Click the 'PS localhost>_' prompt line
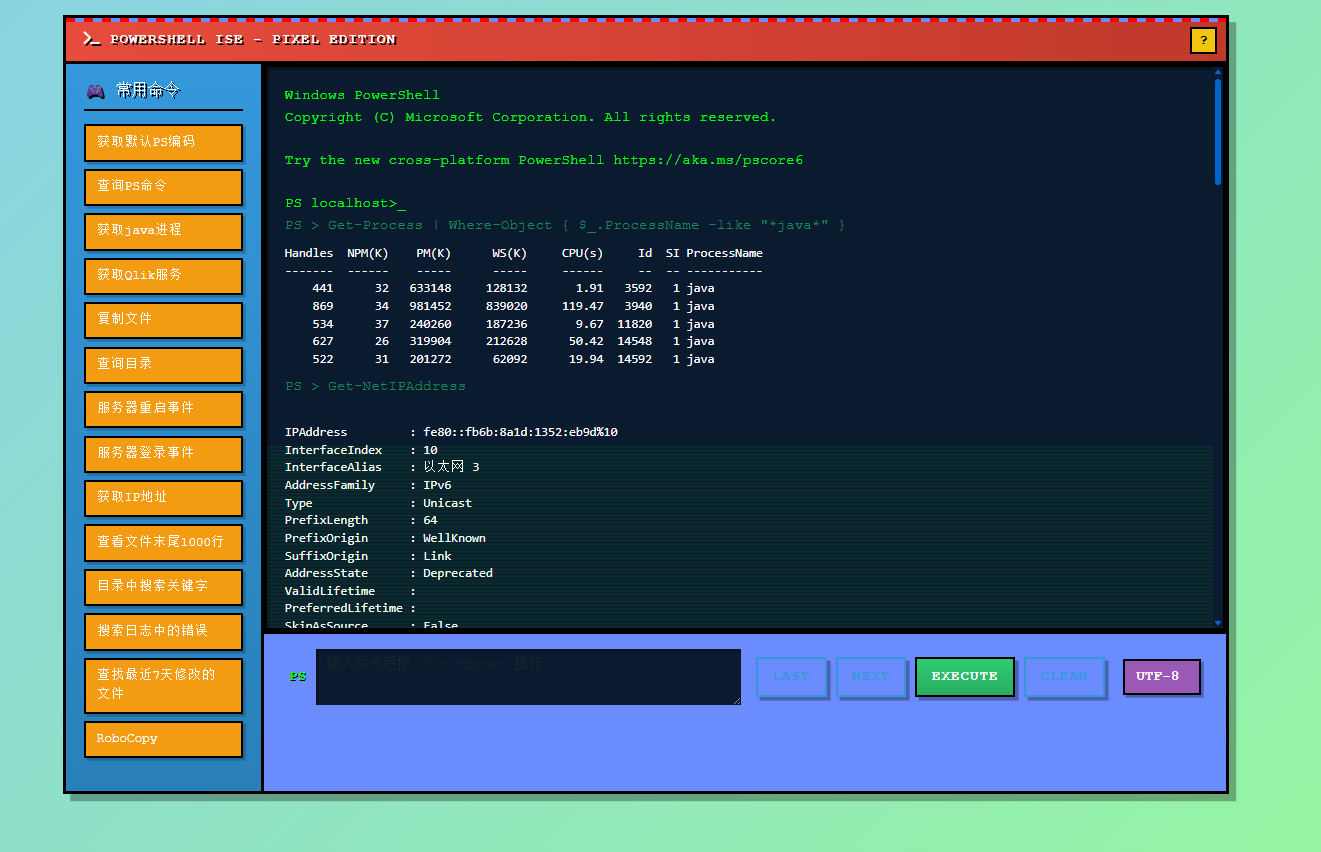Viewport: 1321px width, 852px height. coord(345,203)
